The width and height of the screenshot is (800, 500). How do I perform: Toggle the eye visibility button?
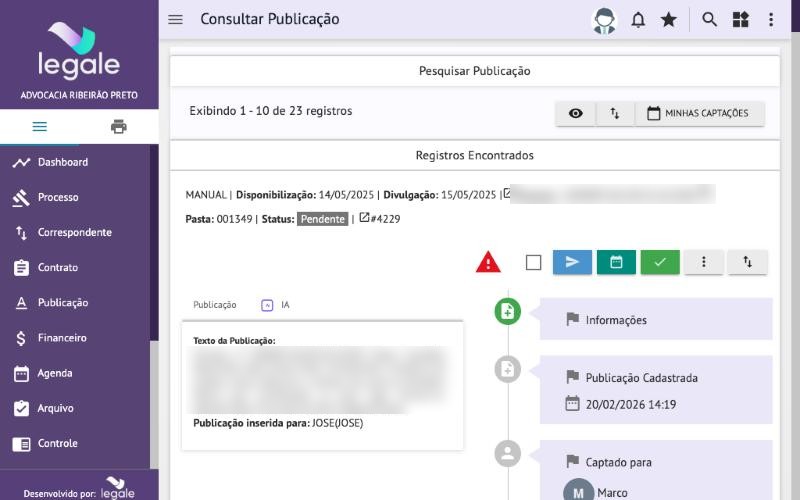coord(576,113)
